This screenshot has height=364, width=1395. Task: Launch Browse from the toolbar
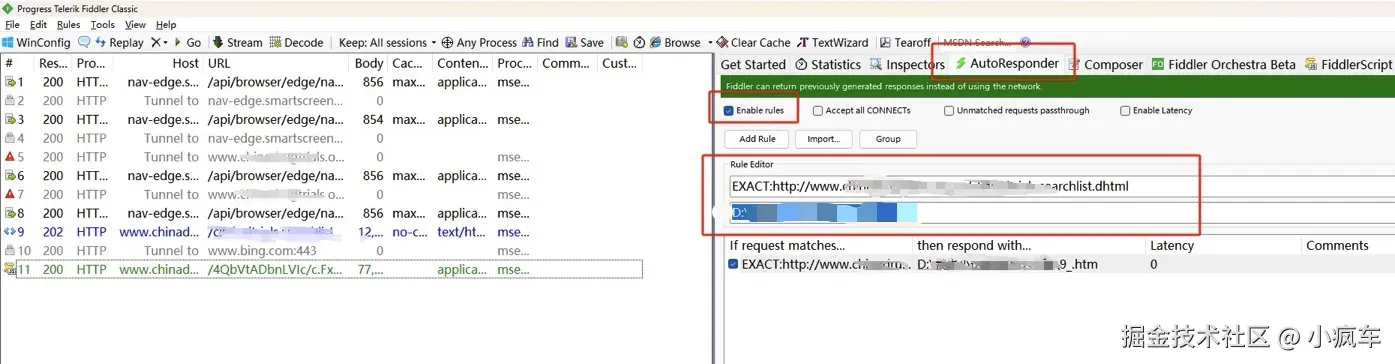tap(675, 43)
